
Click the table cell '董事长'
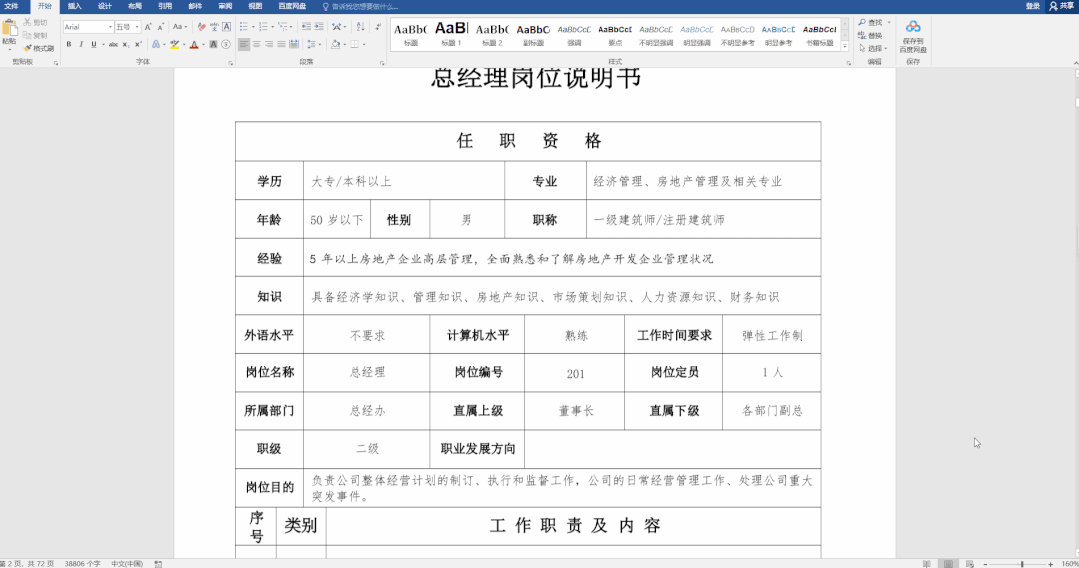[x=575, y=411]
